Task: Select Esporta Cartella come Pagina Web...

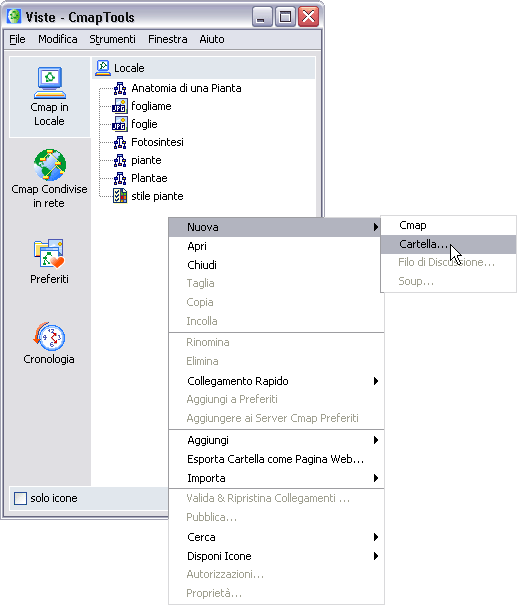Action: 276,459
